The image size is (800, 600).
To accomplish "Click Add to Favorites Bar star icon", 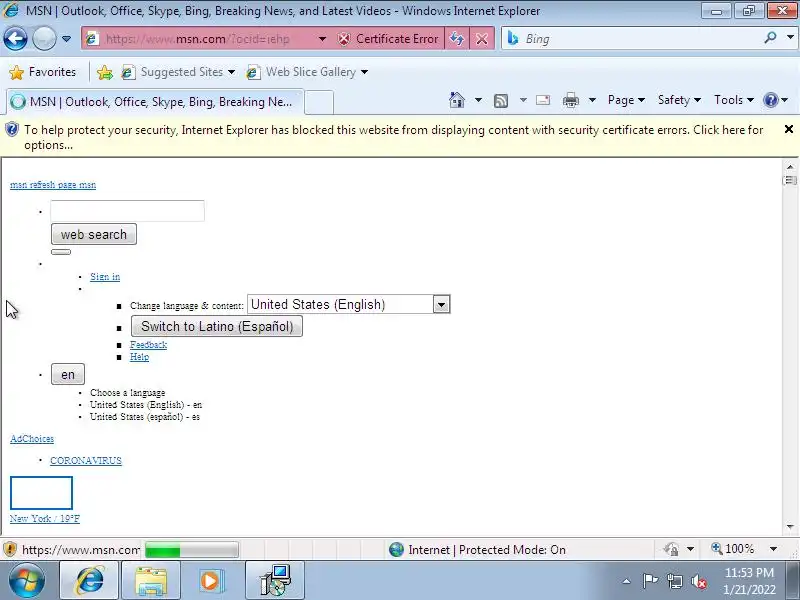I will (x=105, y=72).
